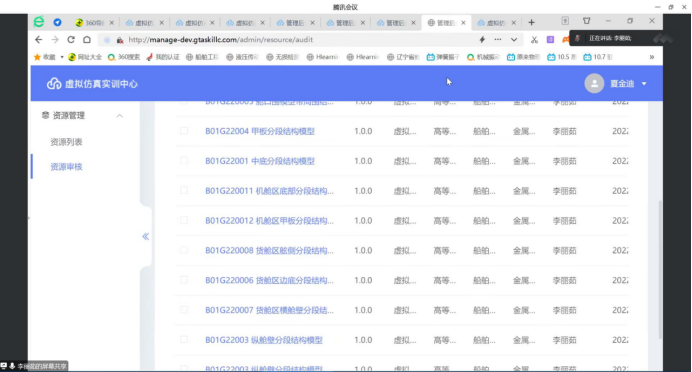Open the browser skin shirt icon
692x372 pixels.
(x=587, y=21)
